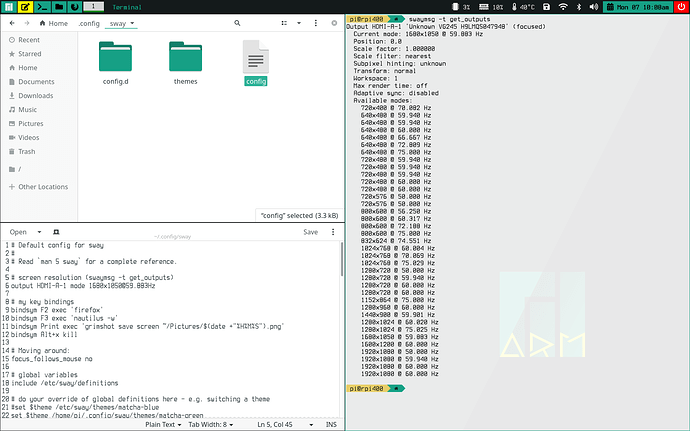This screenshot has height=431, width=690.
Task: Check CPU usage indicator showing 3%
Action: click(461, 7)
